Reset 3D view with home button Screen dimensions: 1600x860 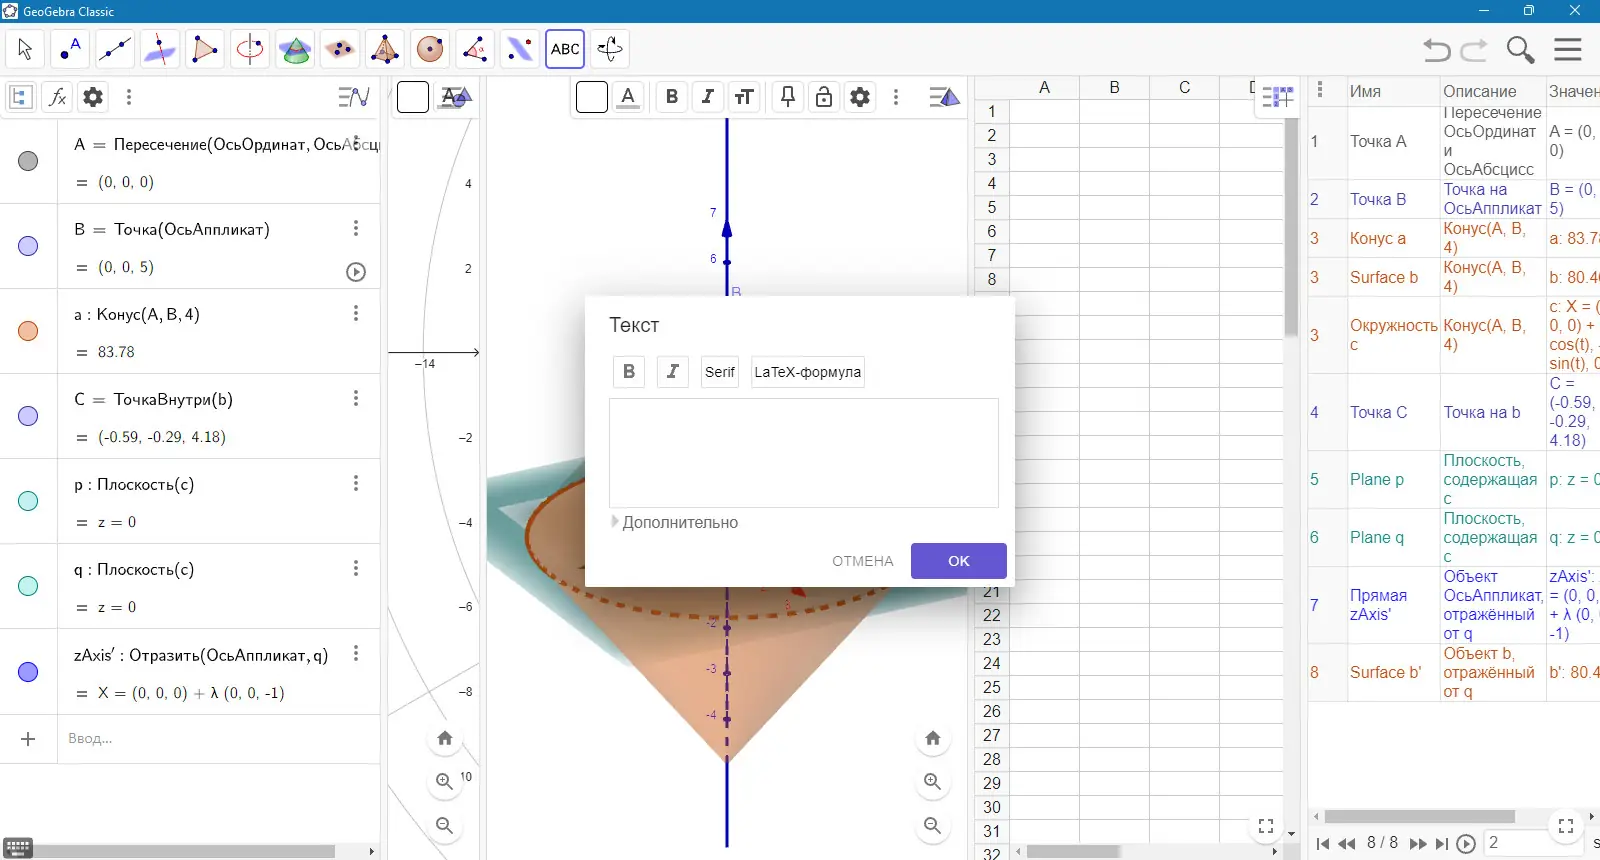(x=933, y=738)
